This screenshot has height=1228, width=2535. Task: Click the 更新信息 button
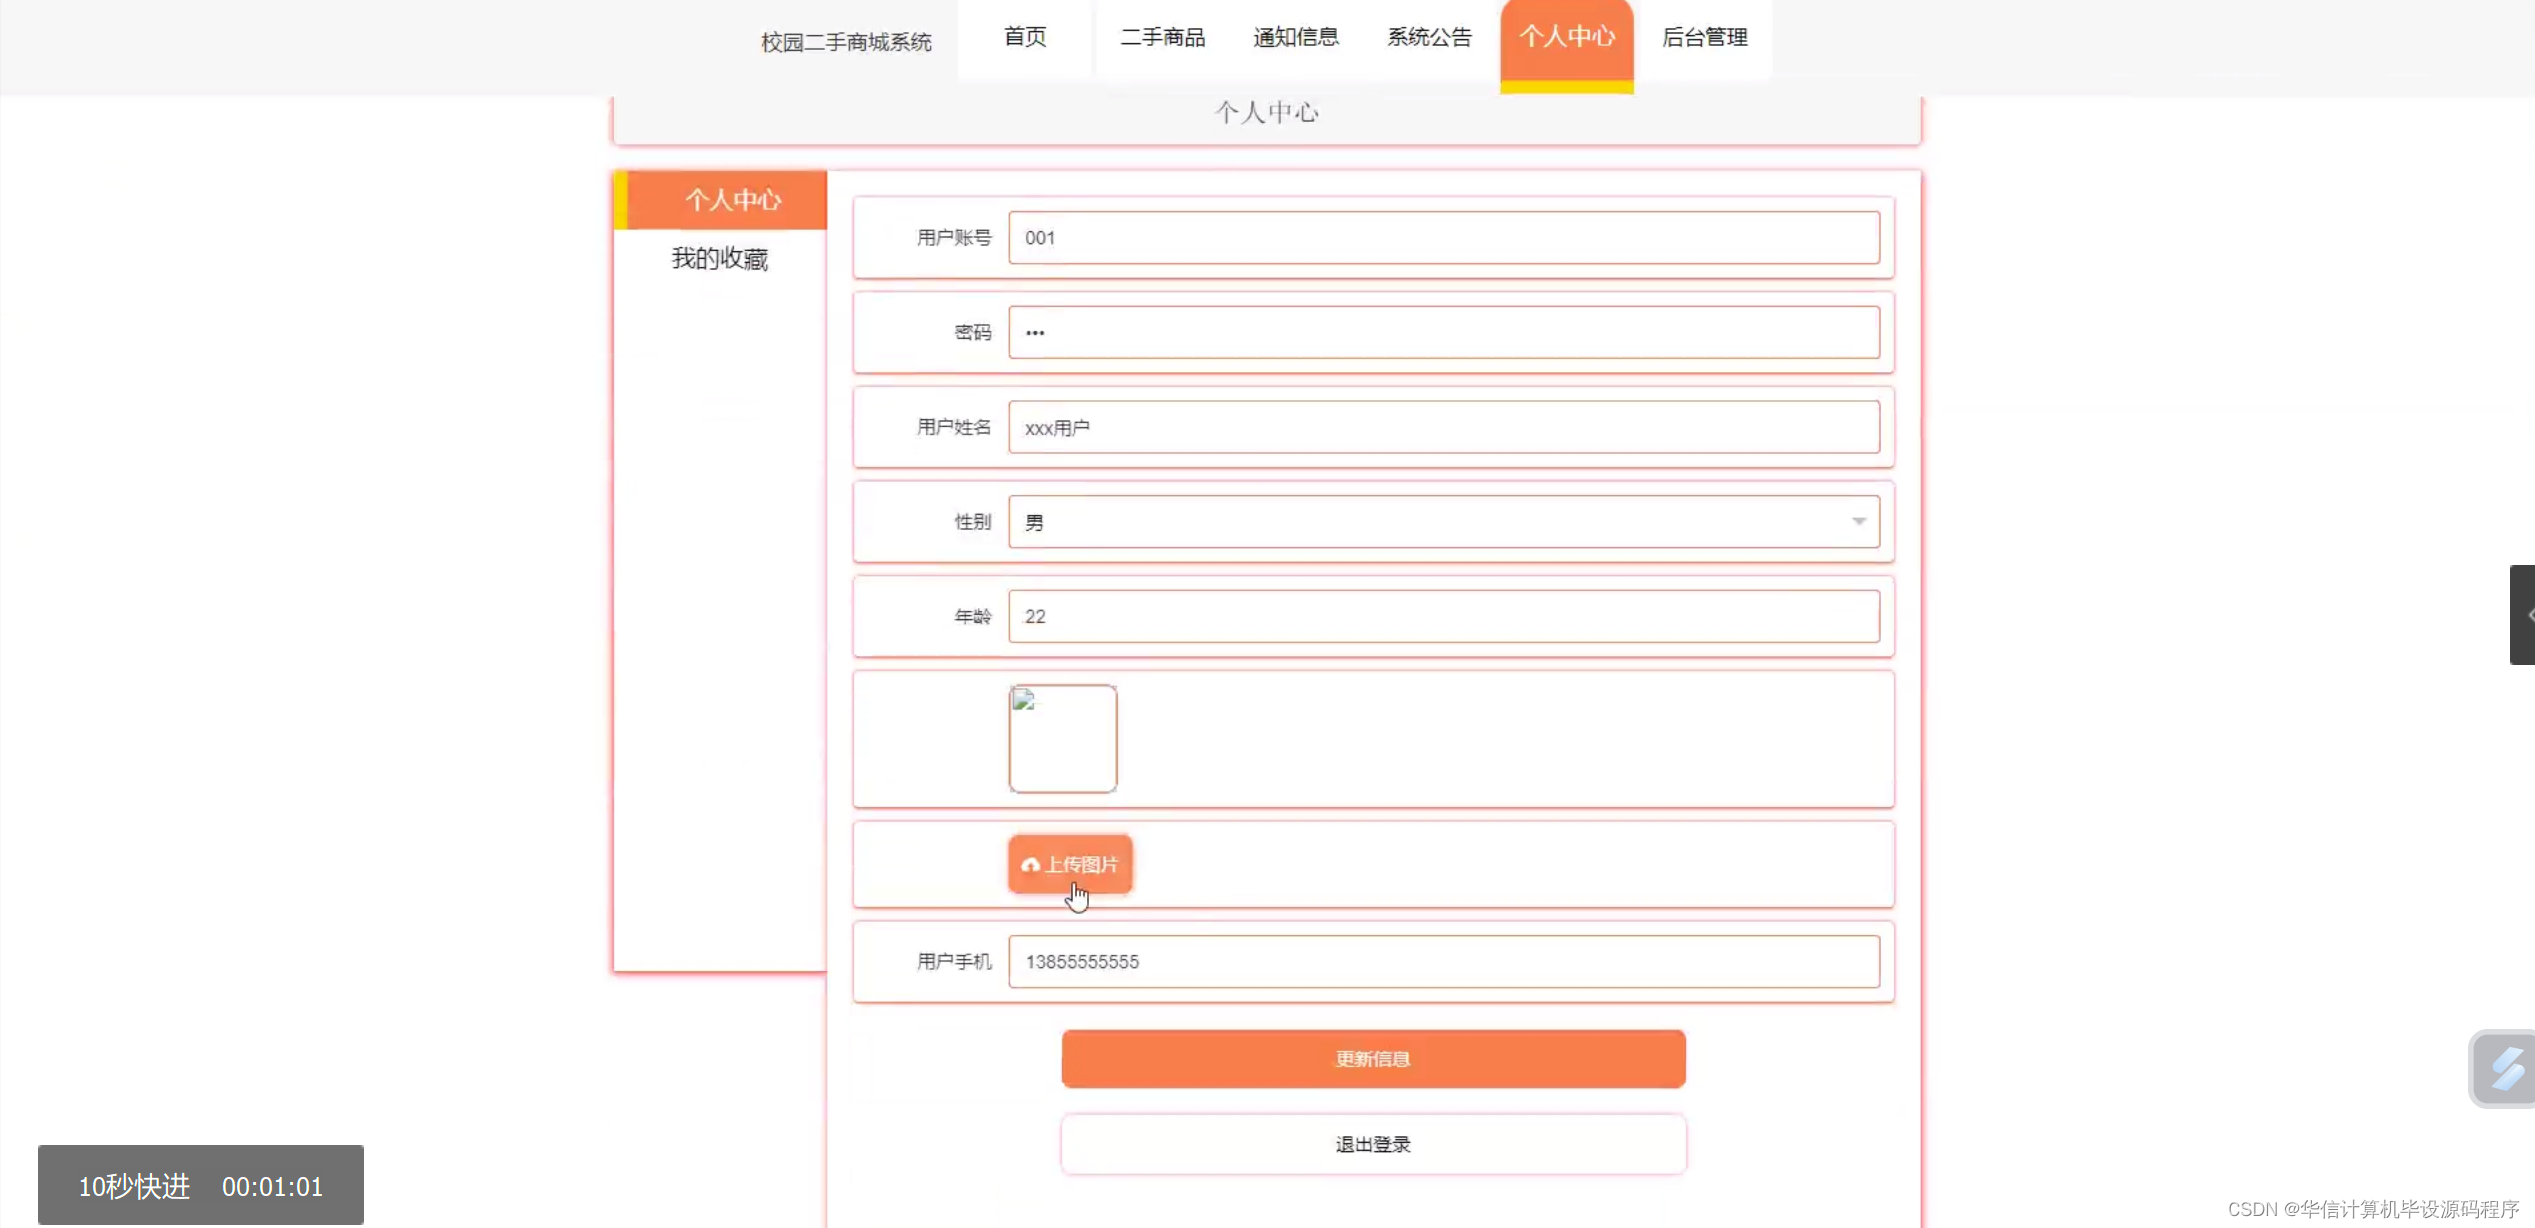(x=1371, y=1058)
